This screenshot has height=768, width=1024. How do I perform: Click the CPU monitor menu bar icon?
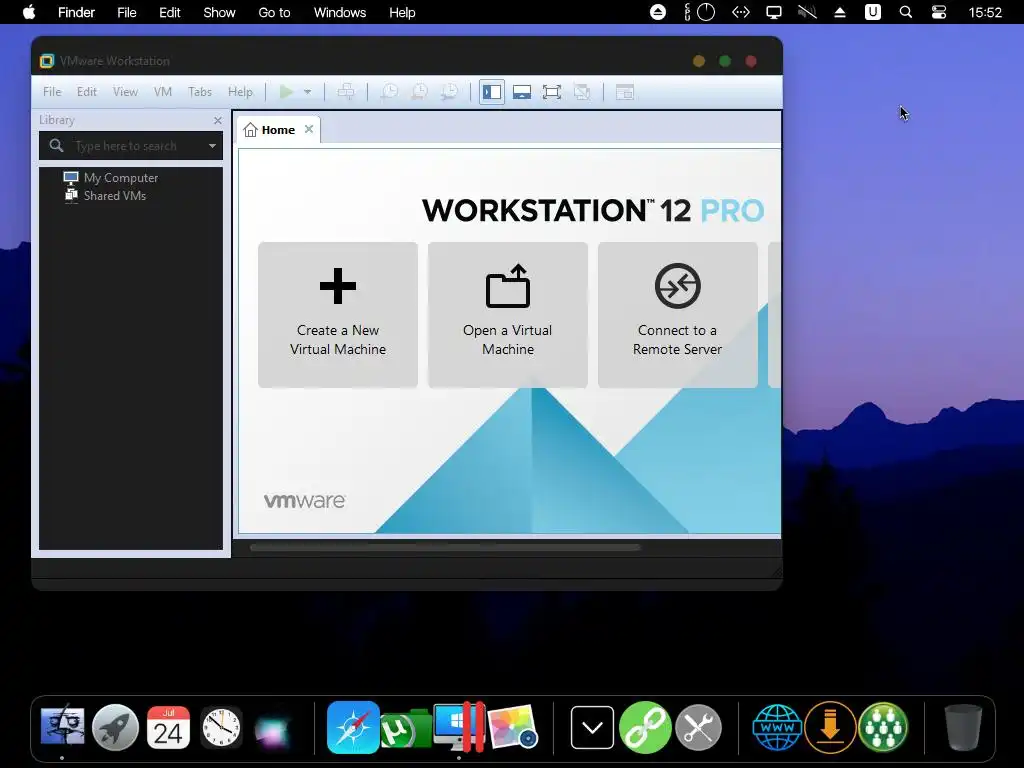point(699,12)
